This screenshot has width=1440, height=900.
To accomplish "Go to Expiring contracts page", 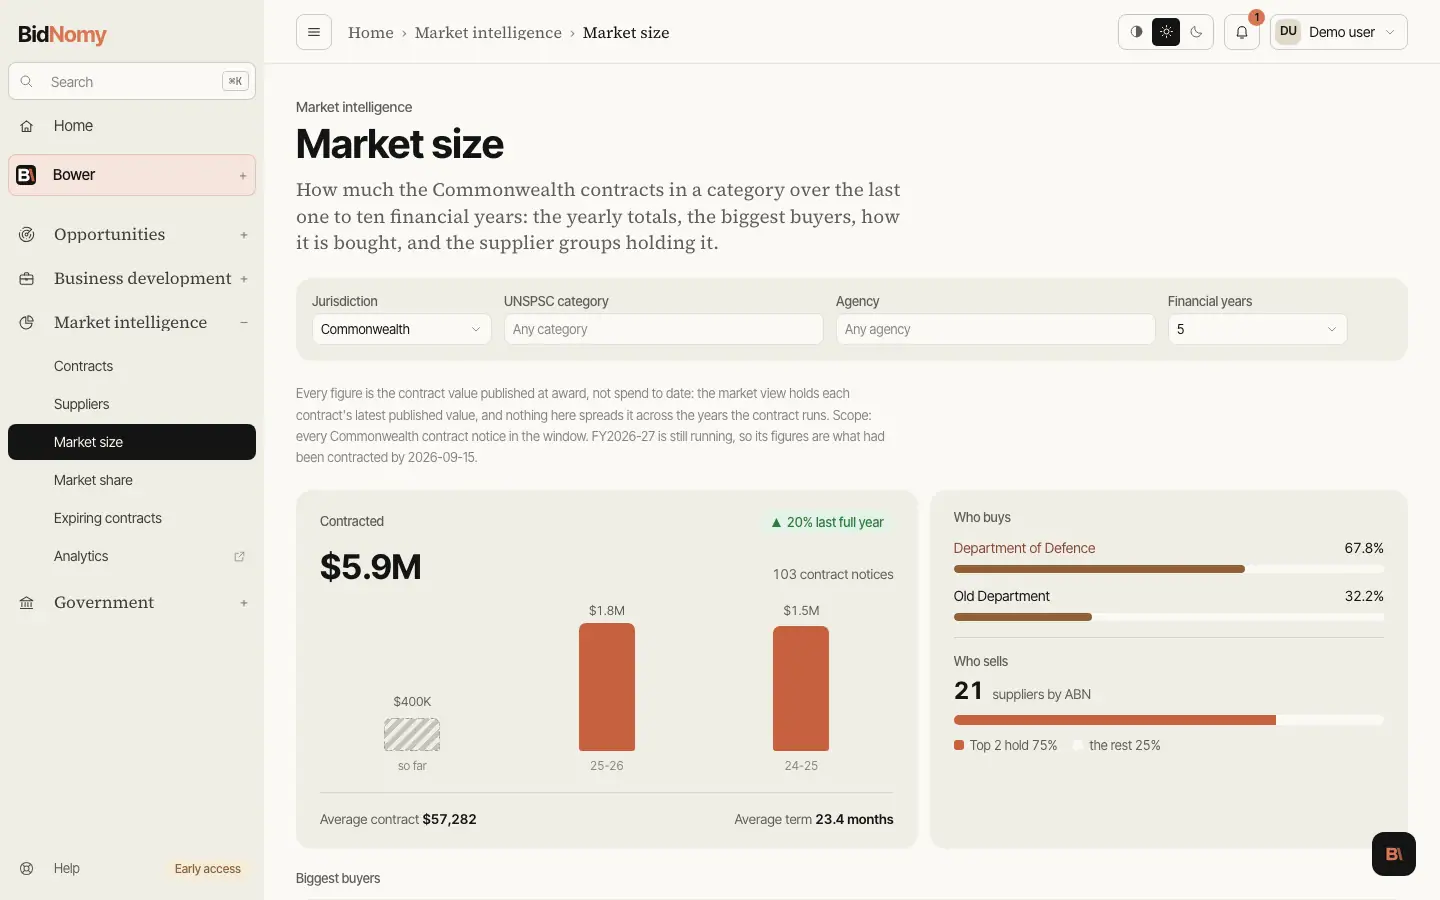I will [132, 518].
